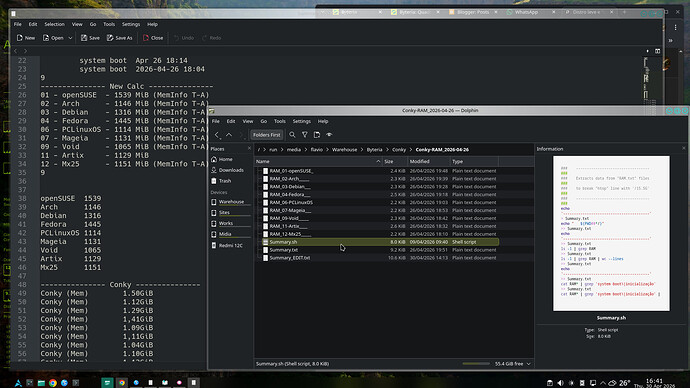Sort files by the Type column header
The height and width of the screenshot is (388, 690).
tap(474, 161)
